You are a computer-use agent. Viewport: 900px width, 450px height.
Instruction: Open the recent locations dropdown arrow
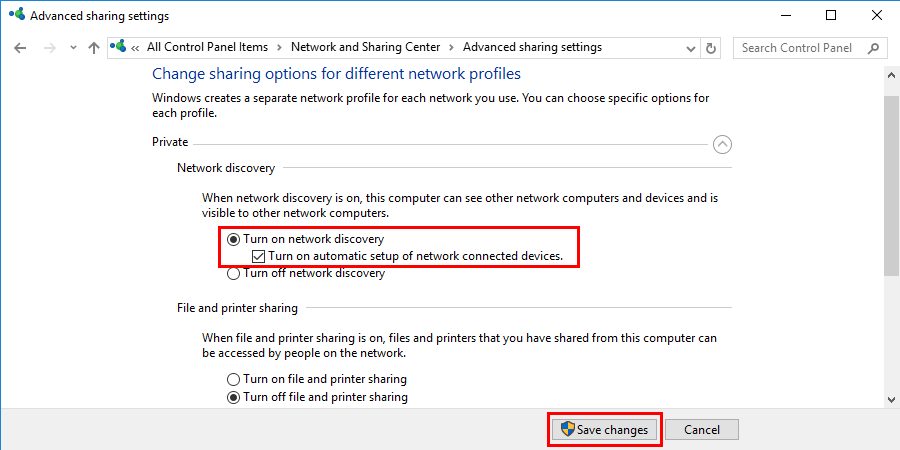[x=73, y=48]
